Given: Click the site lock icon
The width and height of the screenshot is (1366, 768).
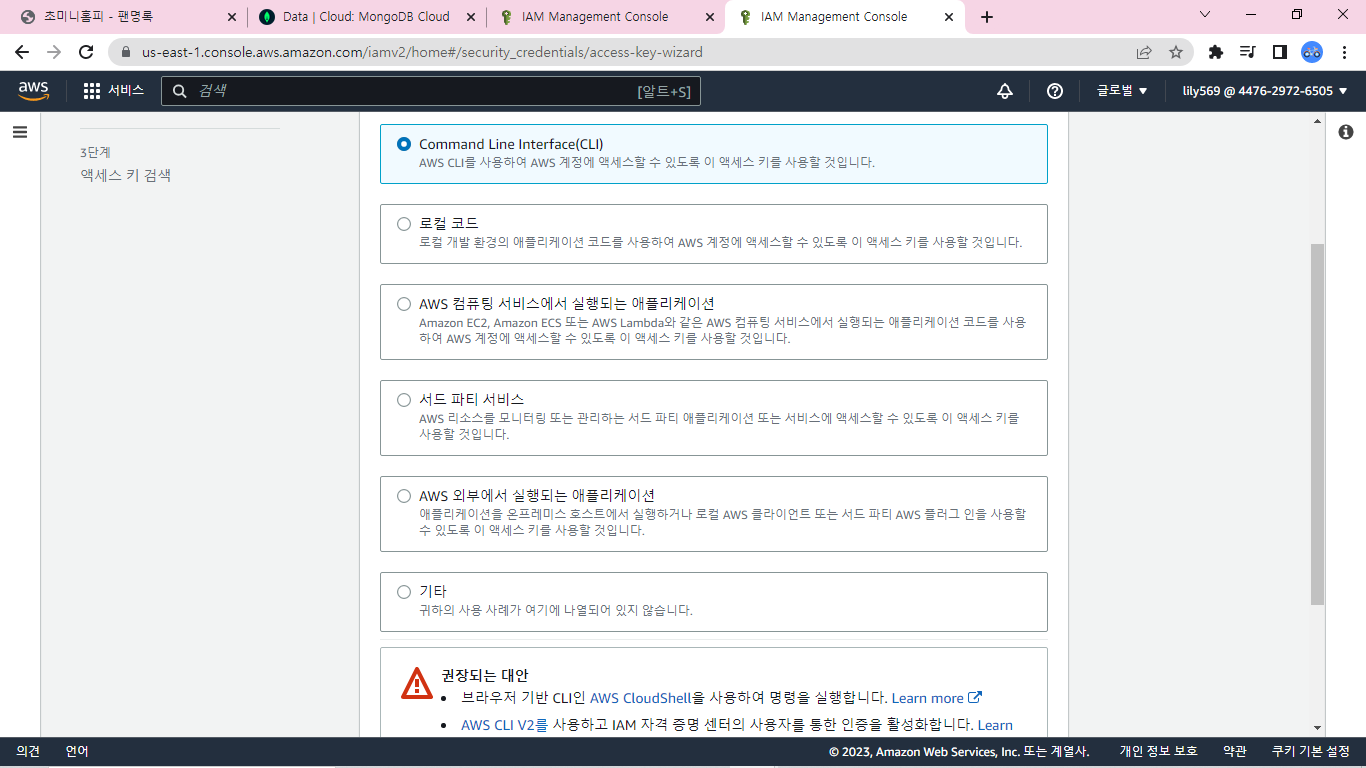Looking at the screenshot, I should (127, 52).
